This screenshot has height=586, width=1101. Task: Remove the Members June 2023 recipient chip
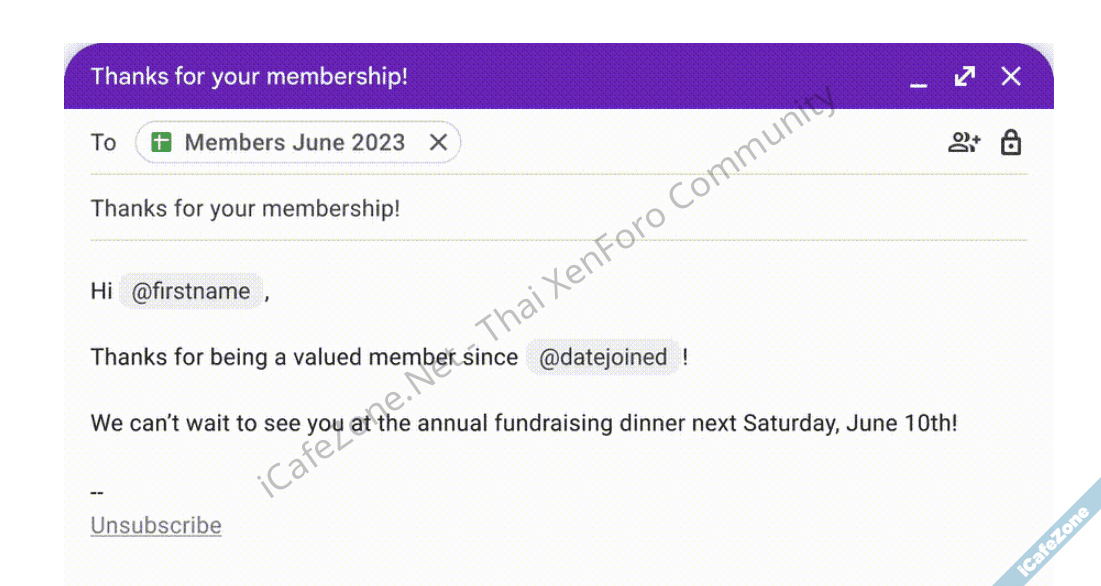coord(438,143)
